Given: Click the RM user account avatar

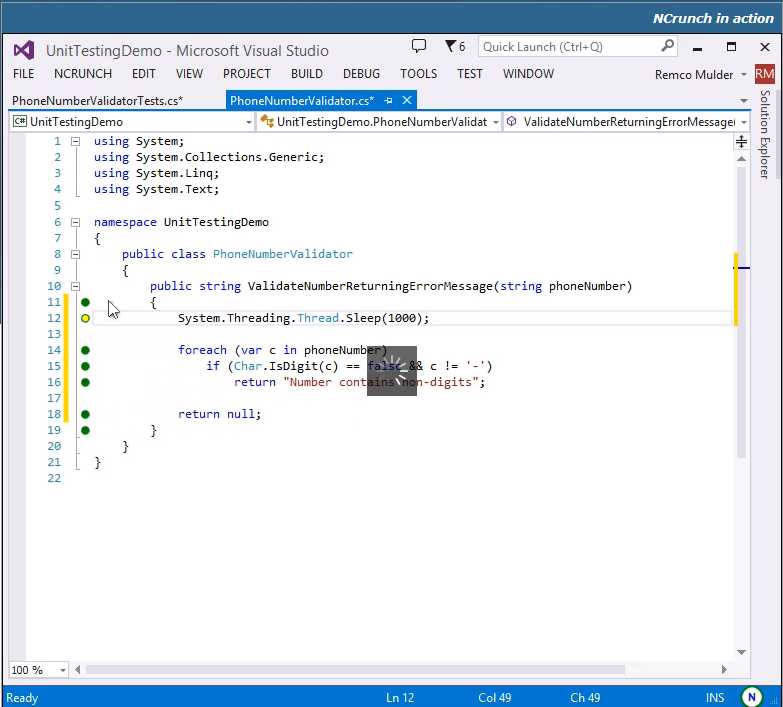Looking at the screenshot, I should point(764,74).
